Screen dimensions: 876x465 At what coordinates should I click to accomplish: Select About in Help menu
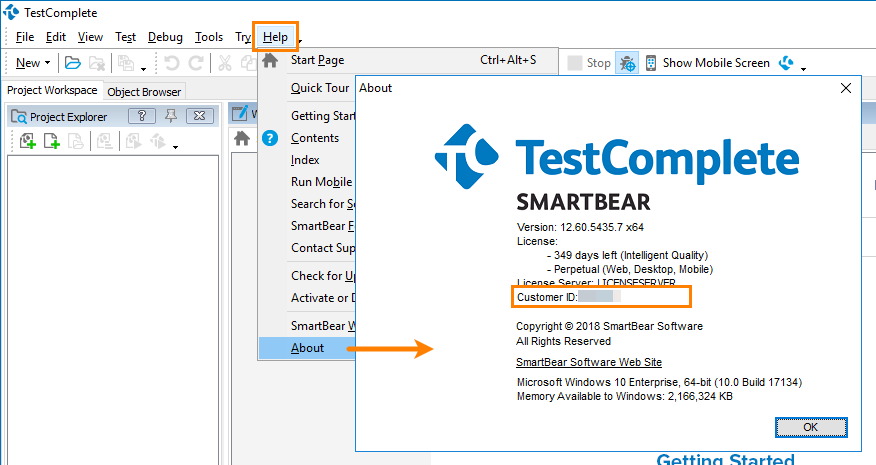click(x=307, y=348)
